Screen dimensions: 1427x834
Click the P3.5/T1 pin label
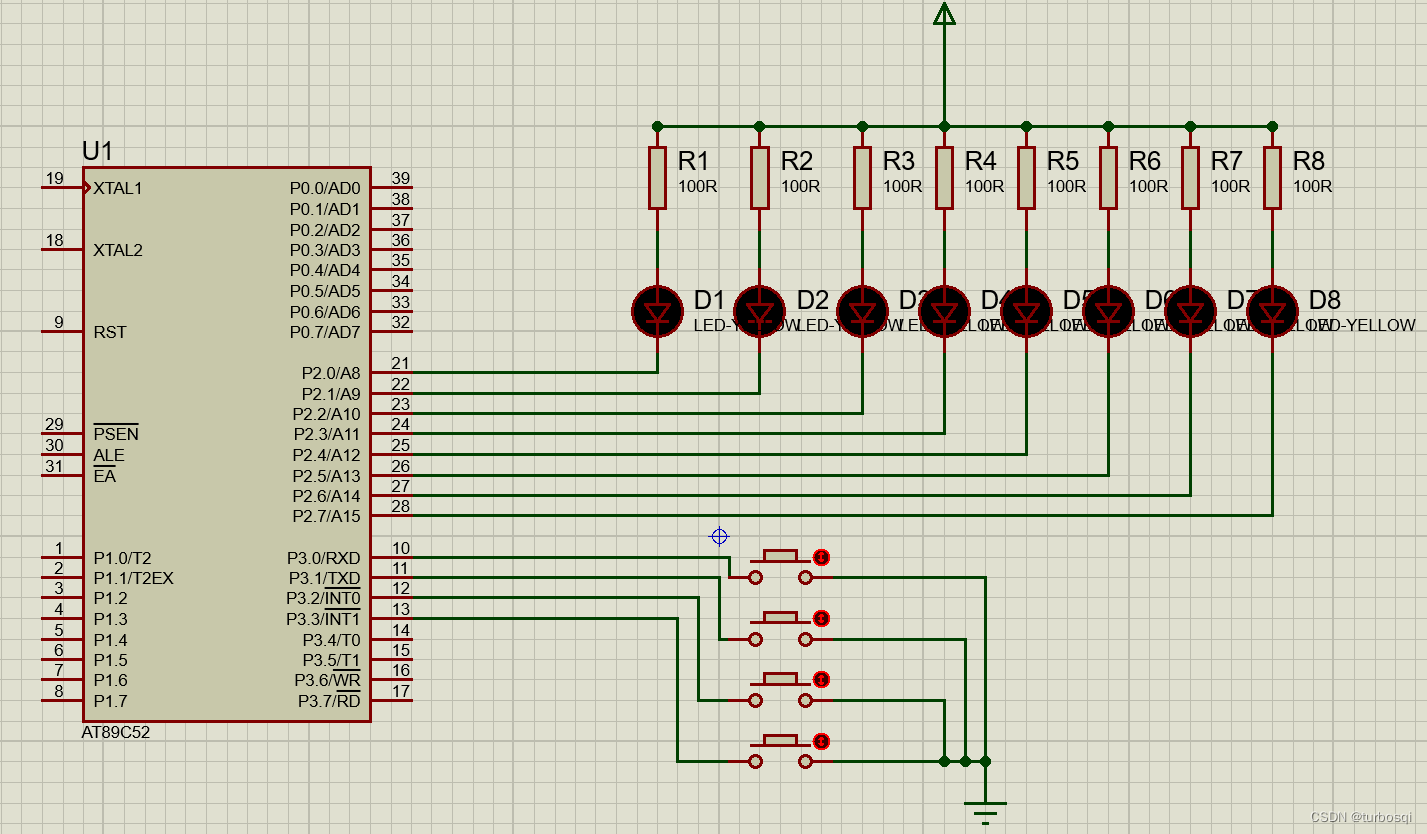331,660
